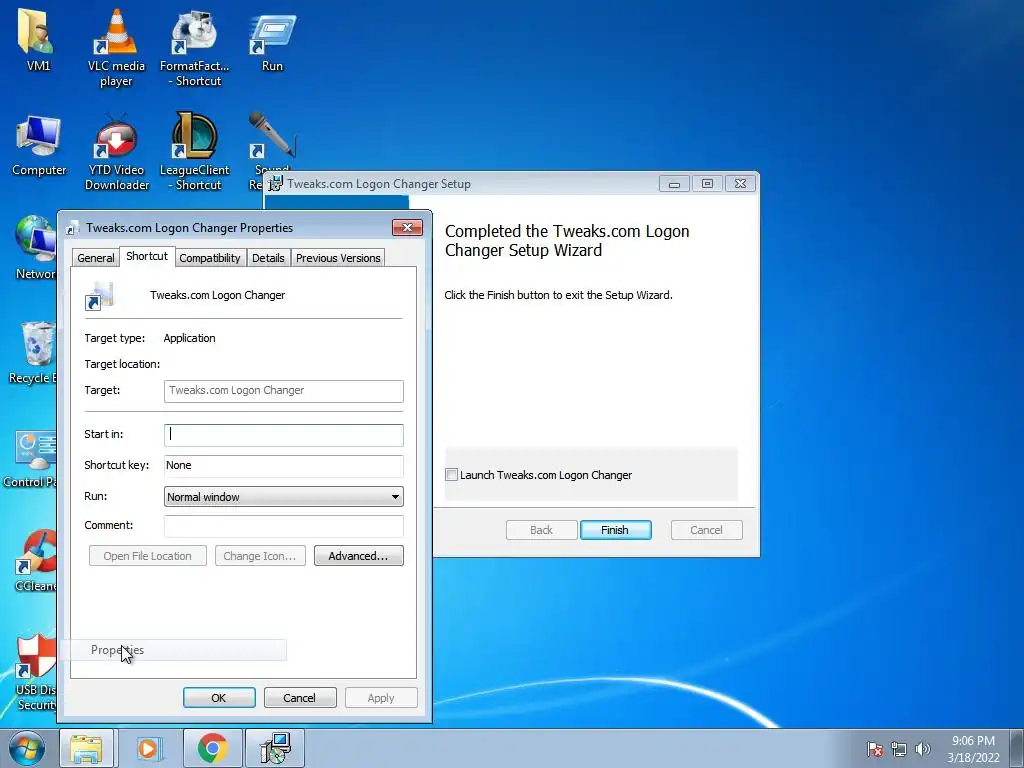The height and width of the screenshot is (768, 1024).
Task: Open the Windows Start orb
Action: point(27,748)
